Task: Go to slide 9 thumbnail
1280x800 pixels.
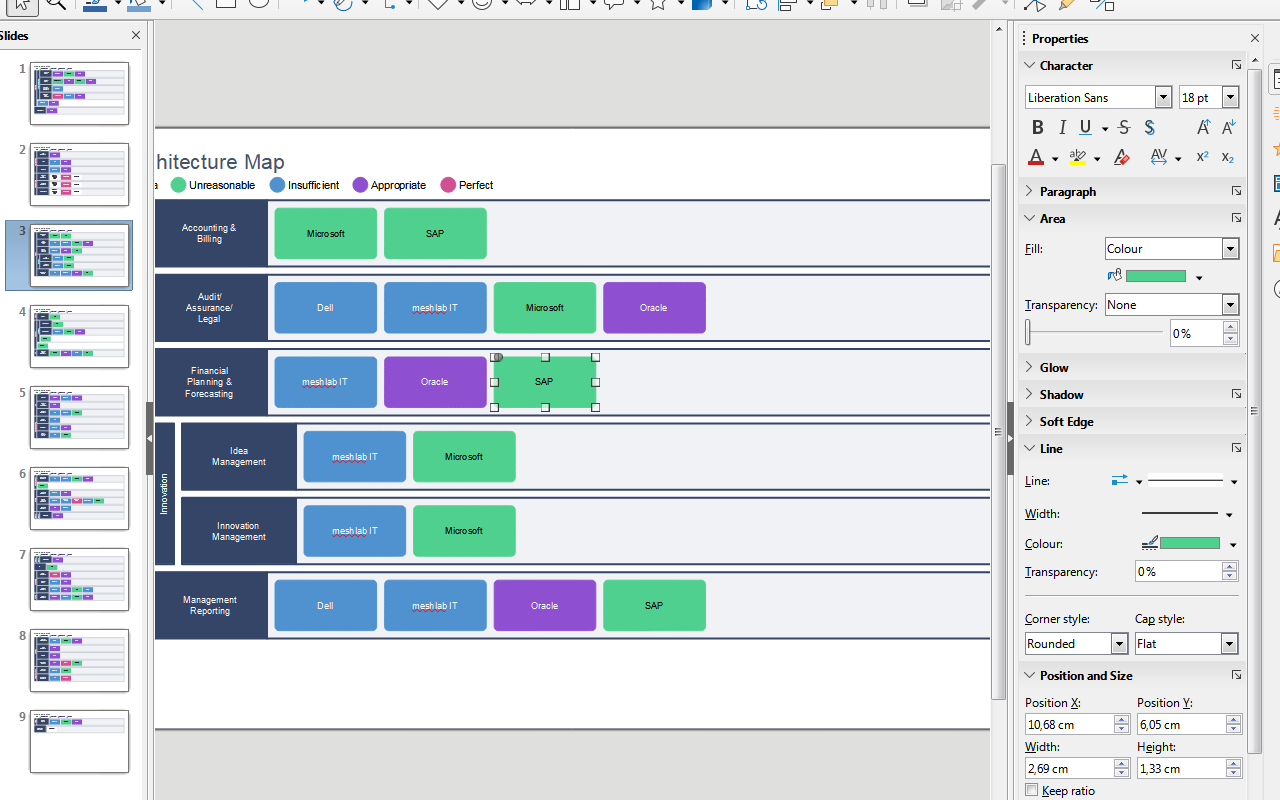Action: click(80, 741)
